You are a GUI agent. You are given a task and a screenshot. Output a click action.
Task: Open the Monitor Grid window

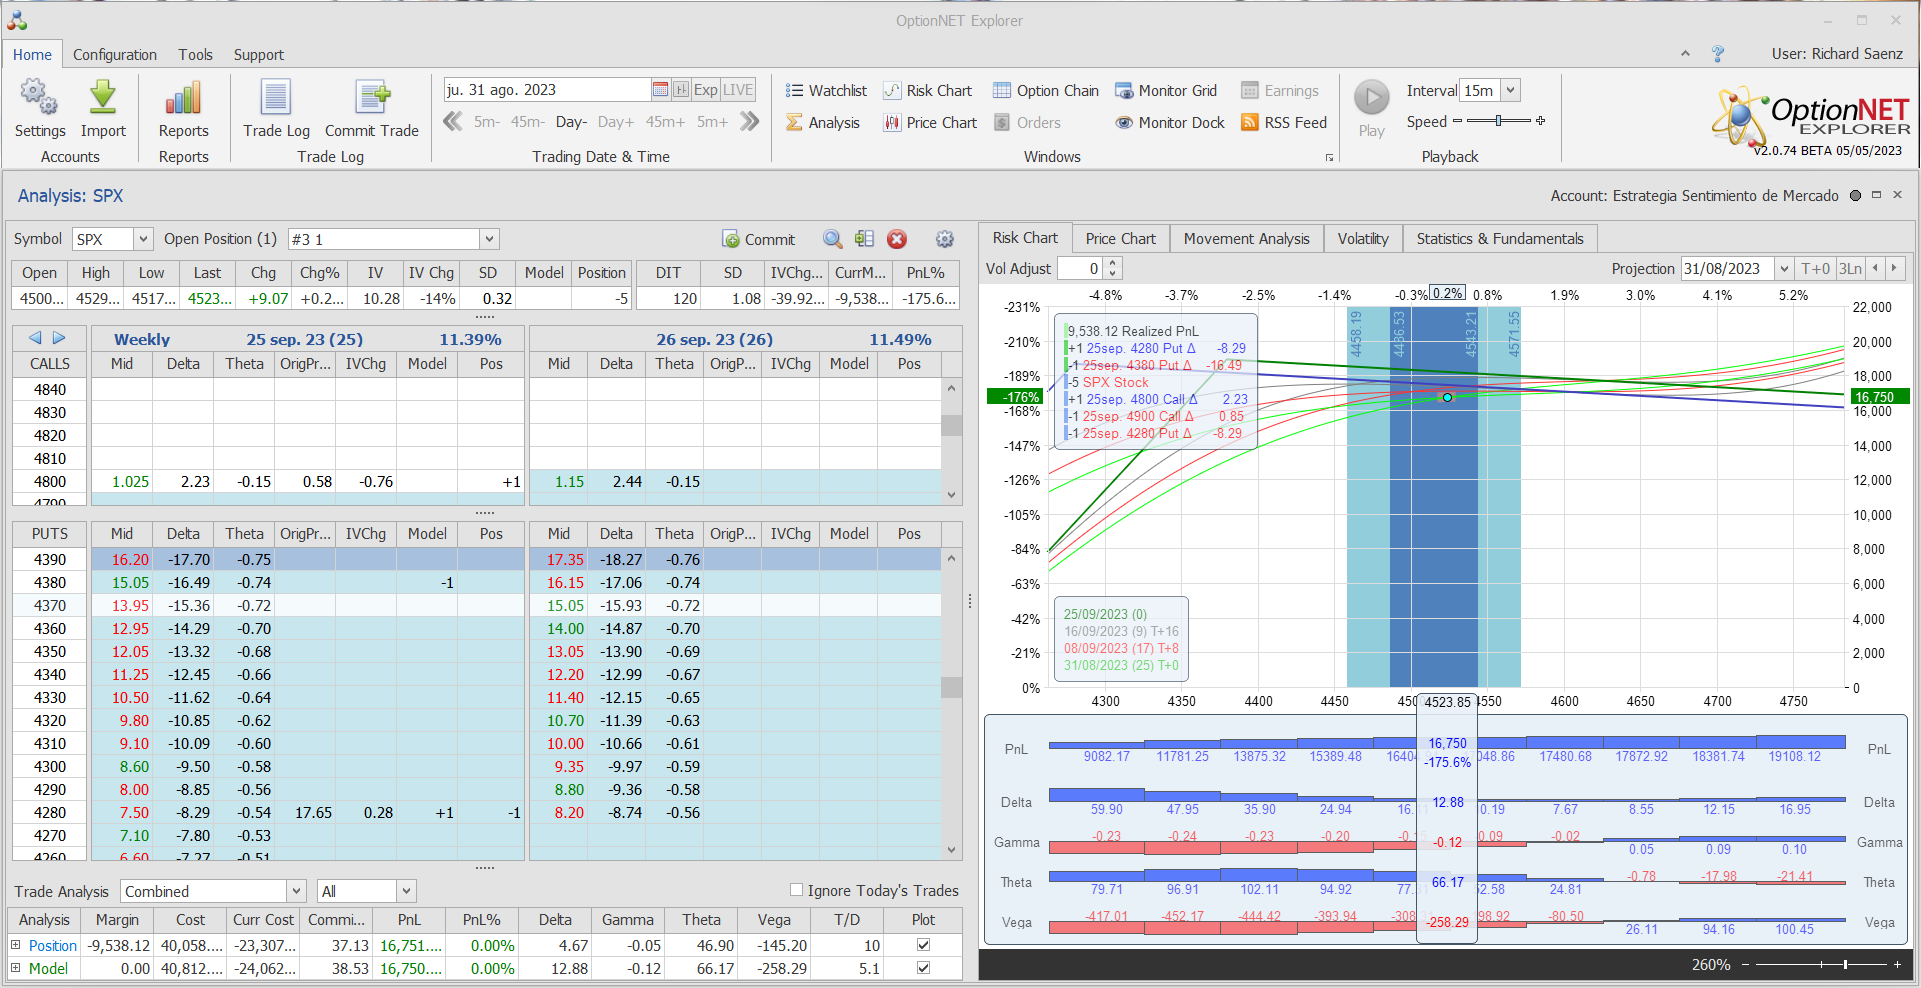pyautogui.click(x=1166, y=91)
